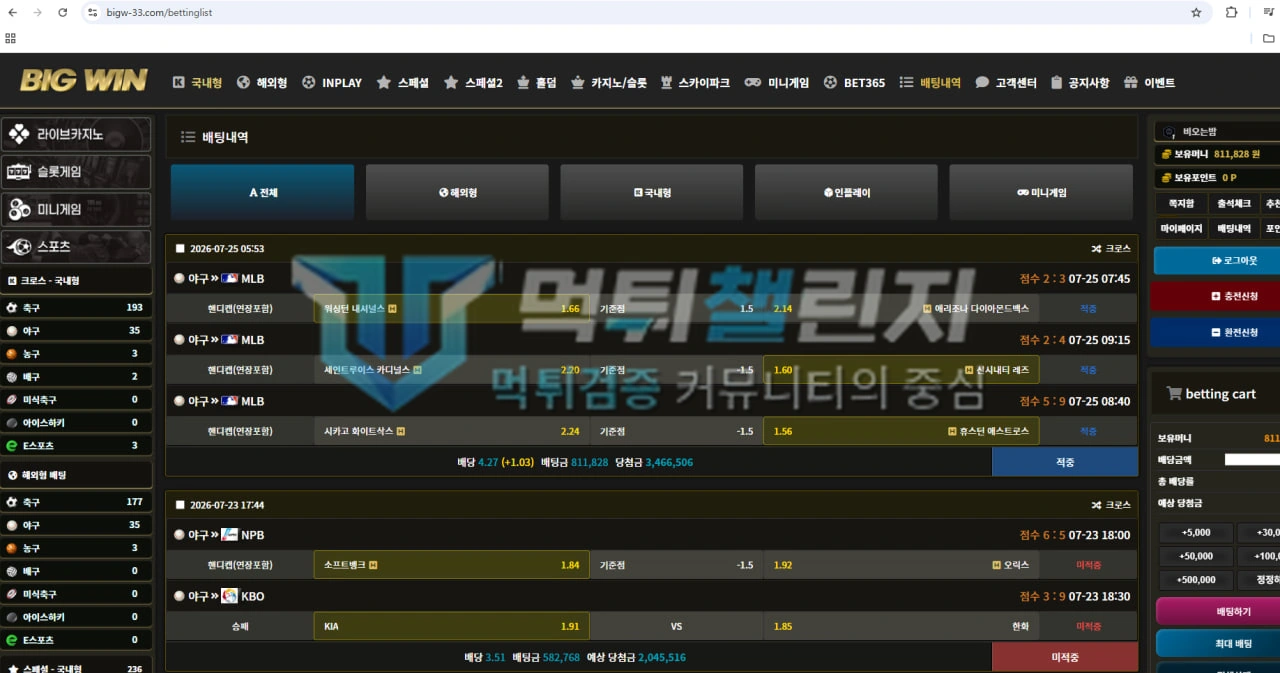Bookmark this page with the star icon
Screen dimensions: 1280x673
pyautogui.click(x=1196, y=13)
